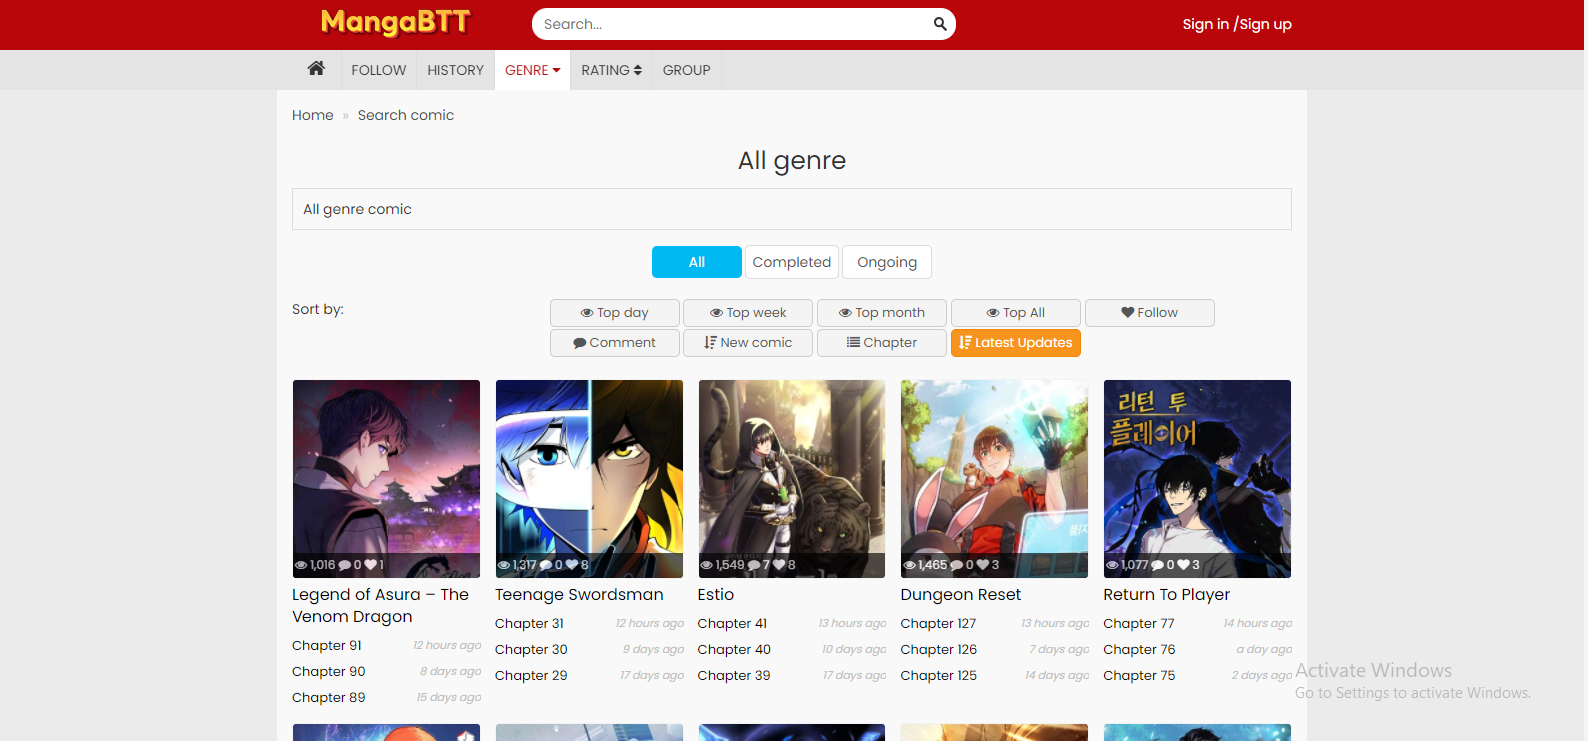Expand the GENRE dropdown menu
The height and width of the screenshot is (741, 1588).
tap(532, 70)
